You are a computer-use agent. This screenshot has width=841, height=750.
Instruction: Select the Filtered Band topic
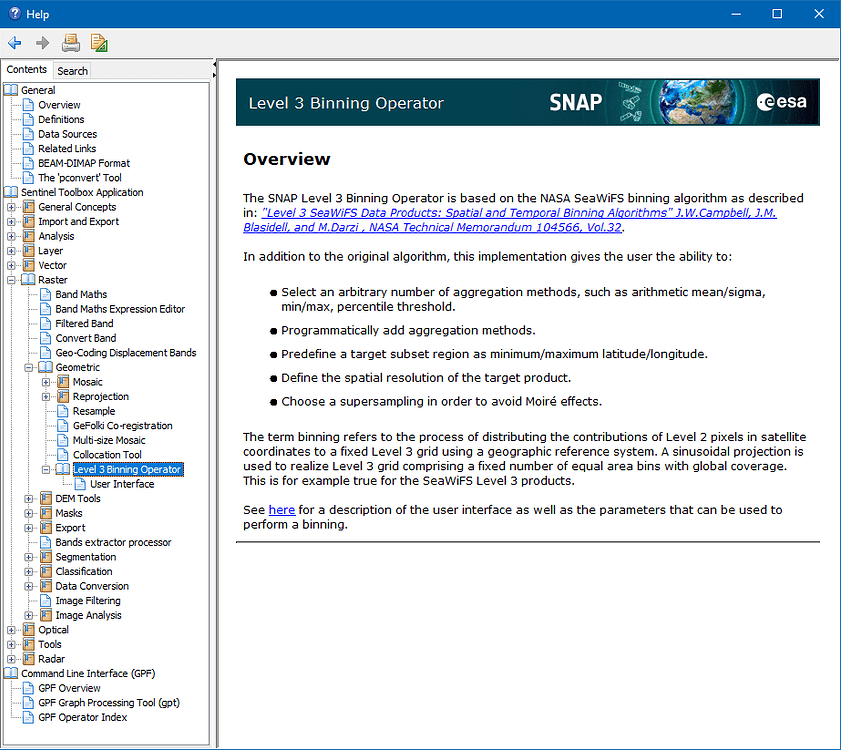(x=84, y=323)
